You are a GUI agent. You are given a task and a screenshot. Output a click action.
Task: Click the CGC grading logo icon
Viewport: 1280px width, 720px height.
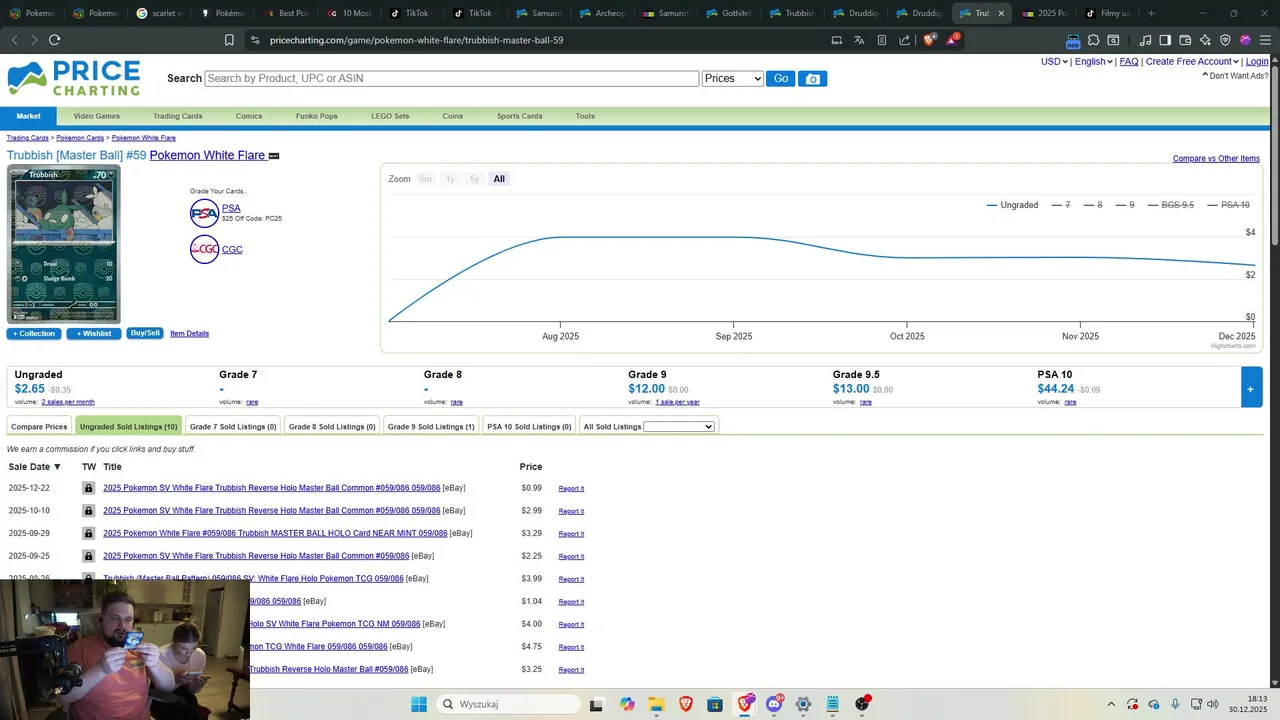[x=204, y=249]
